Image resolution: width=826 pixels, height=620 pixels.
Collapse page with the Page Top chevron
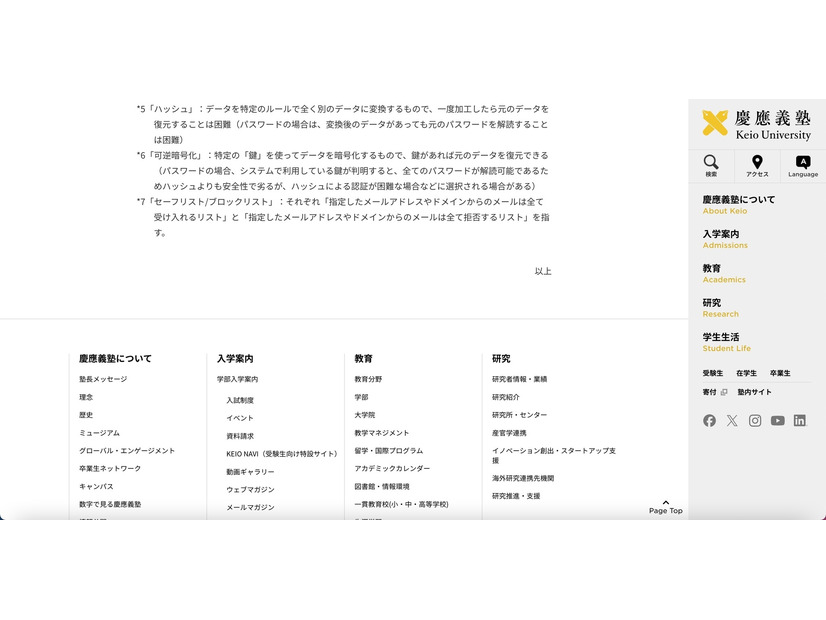point(665,505)
